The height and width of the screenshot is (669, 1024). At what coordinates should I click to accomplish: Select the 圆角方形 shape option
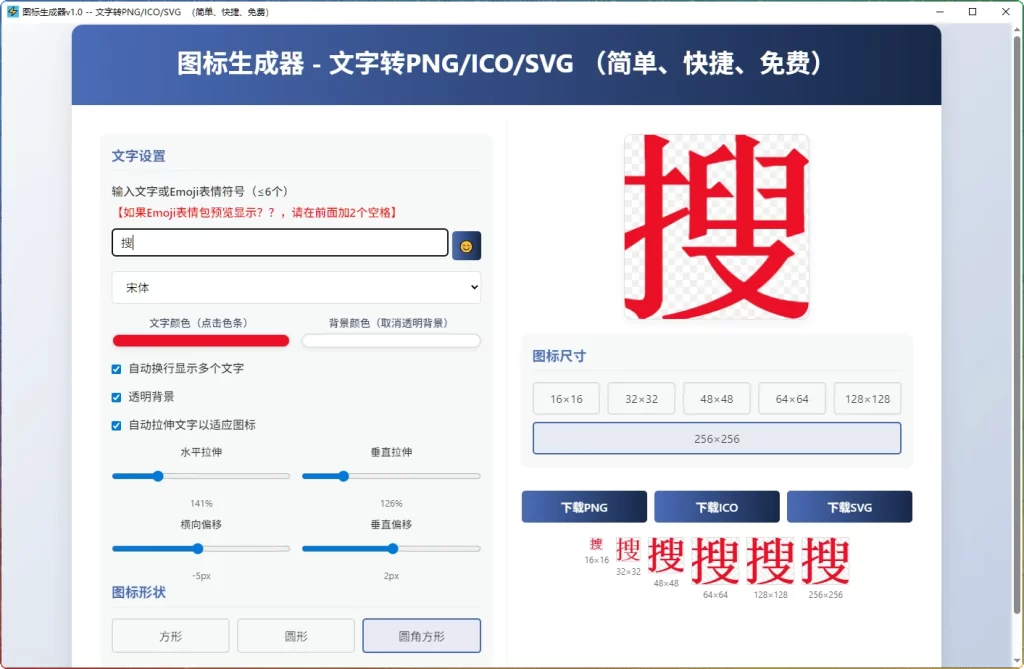coord(421,635)
